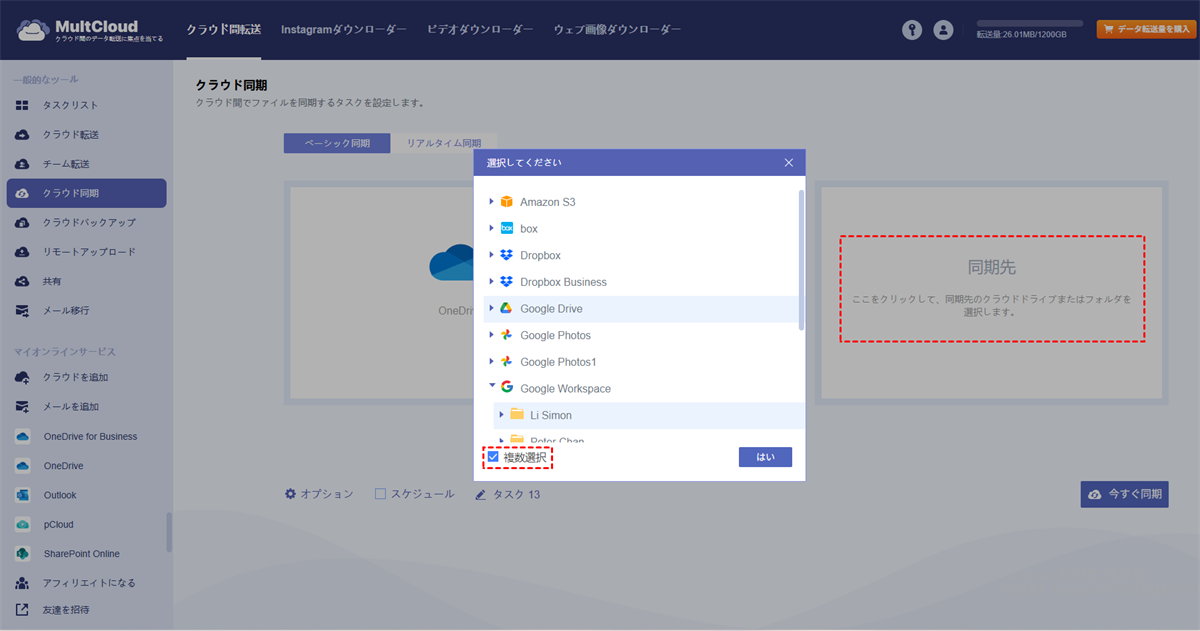This screenshot has width=1200, height=631.
Task: Click the dialog list vertical scrollbar
Action: click(801, 260)
